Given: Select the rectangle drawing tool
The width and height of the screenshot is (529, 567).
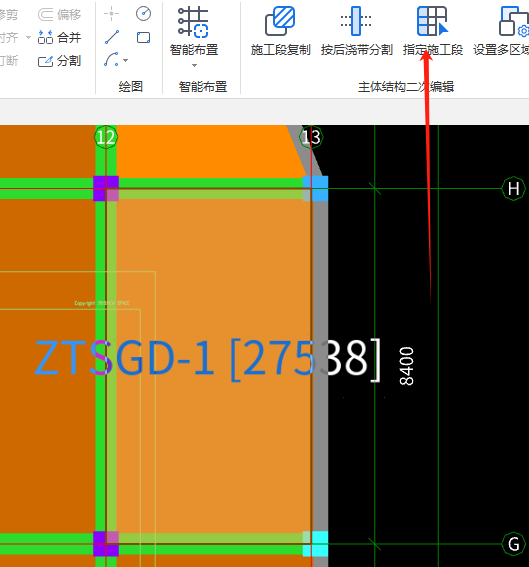Looking at the screenshot, I should (x=144, y=37).
